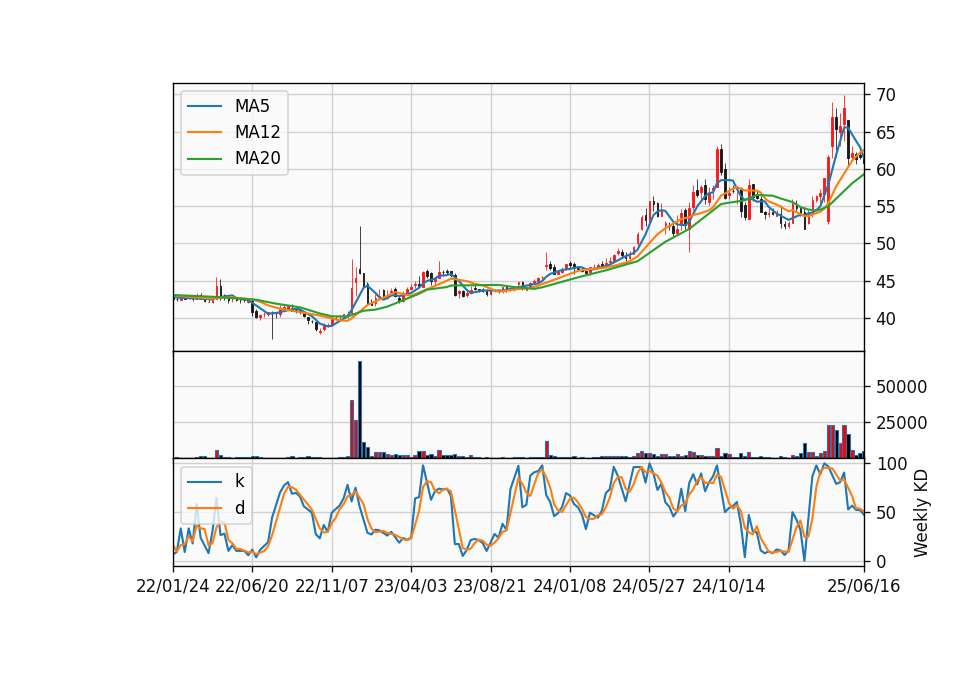Click the volume axis label 25000
The width and height of the screenshot is (960, 690).
901,422
